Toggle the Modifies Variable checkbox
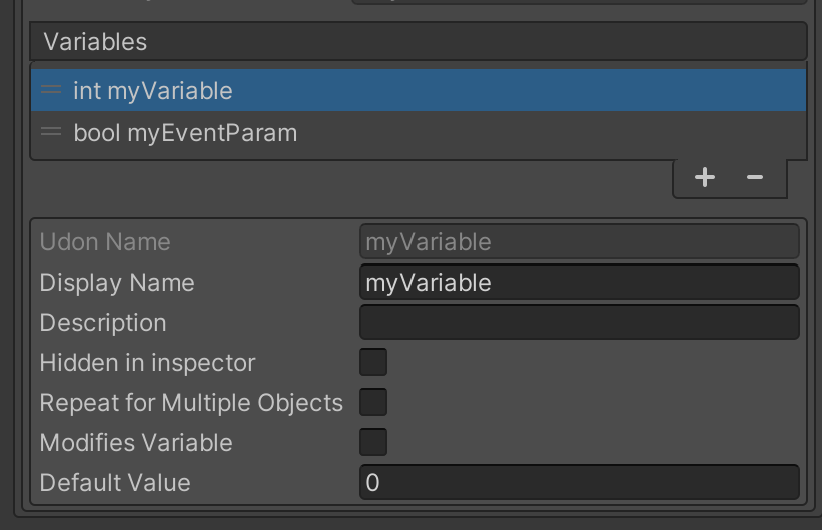Screen dimensions: 822x530 pos(373,442)
